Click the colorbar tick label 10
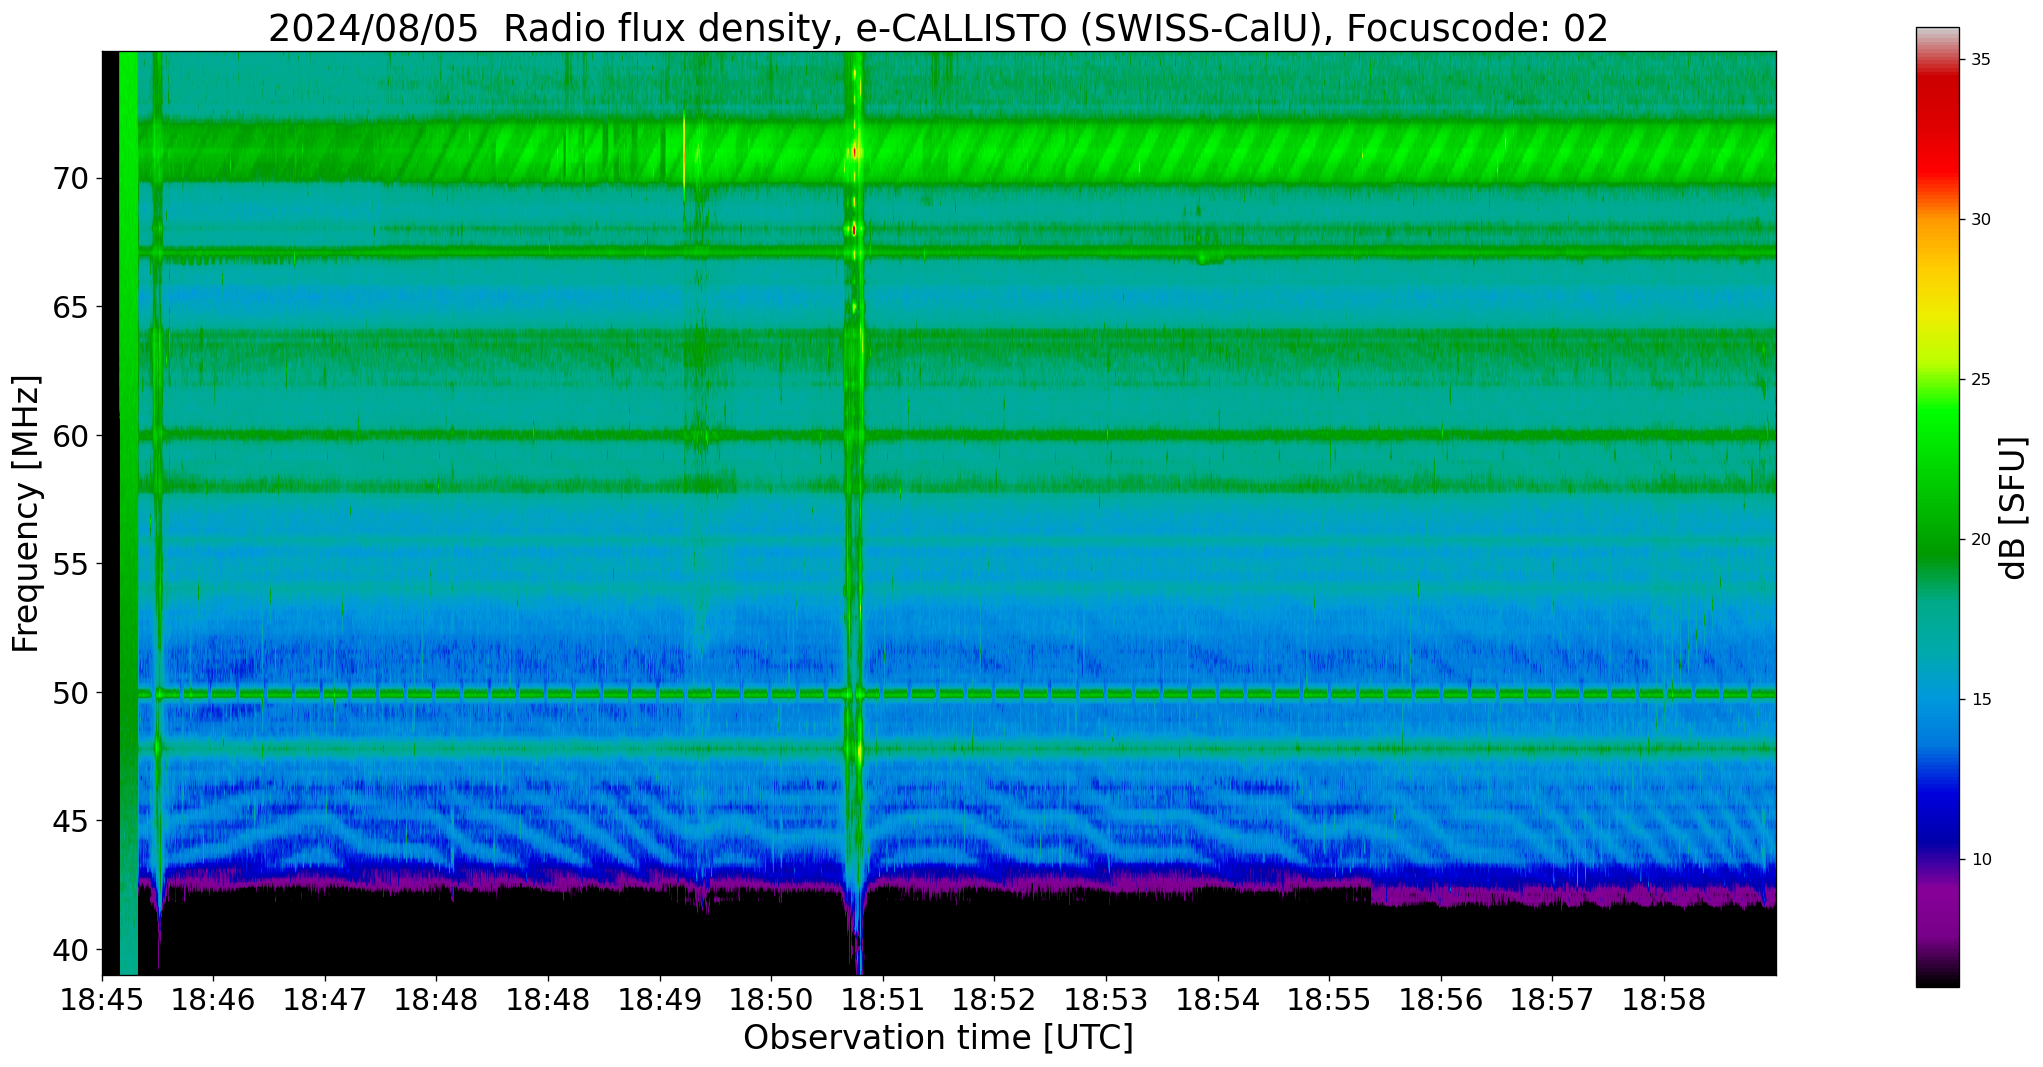Screen dimensions: 2043x1067 click(1981, 860)
